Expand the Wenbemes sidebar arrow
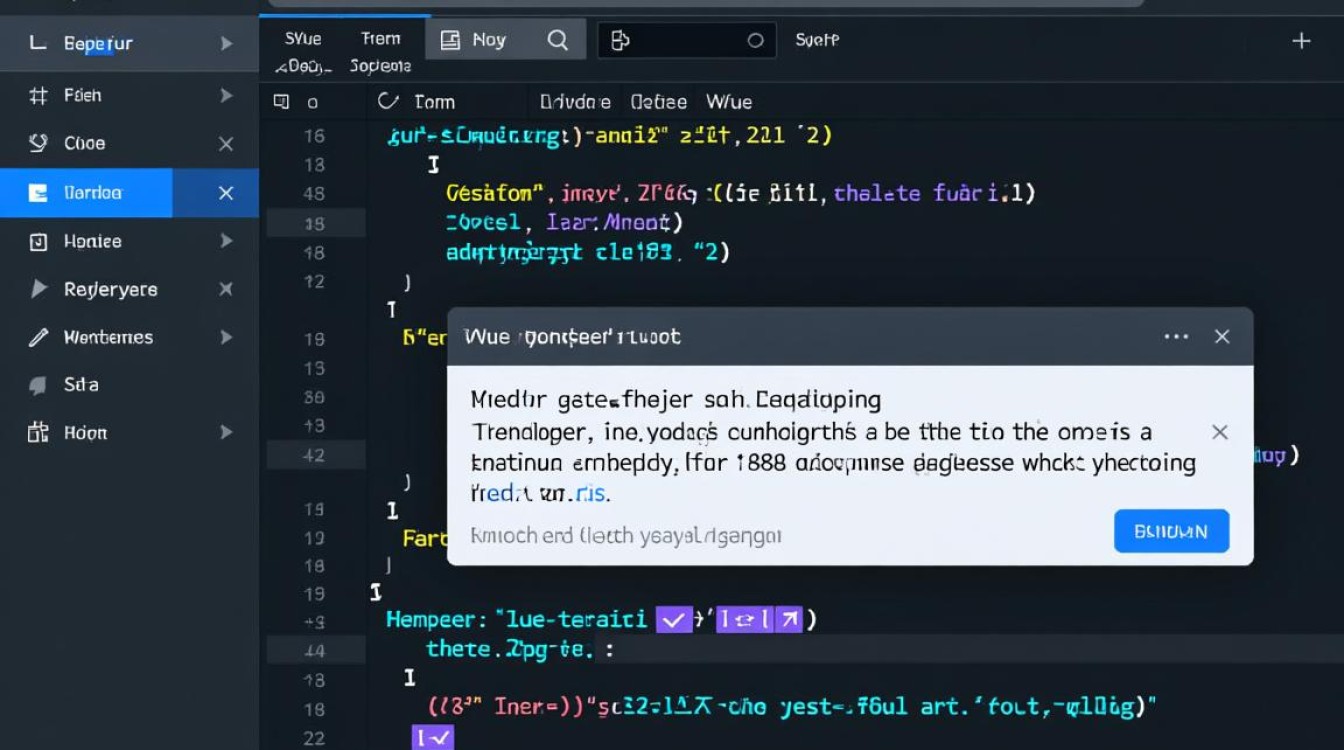Image resolution: width=1344 pixels, height=750 pixels. [226, 337]
